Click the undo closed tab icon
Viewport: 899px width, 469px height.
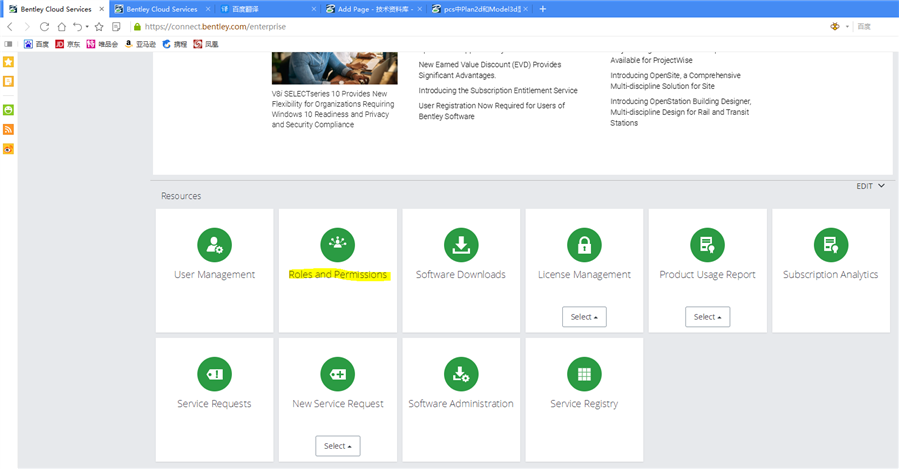pos(77,26)
